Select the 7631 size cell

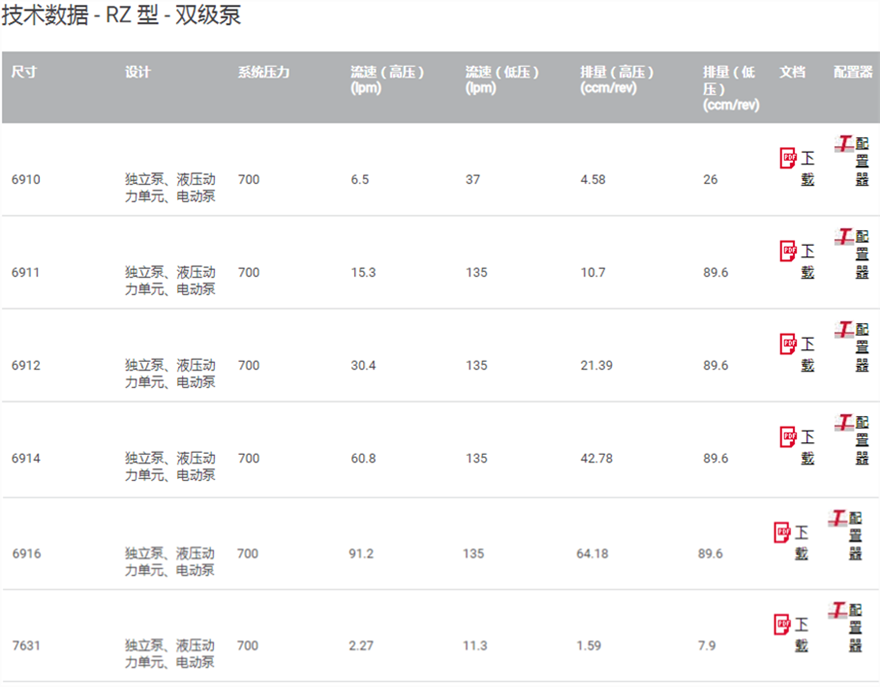click(26, 646)
